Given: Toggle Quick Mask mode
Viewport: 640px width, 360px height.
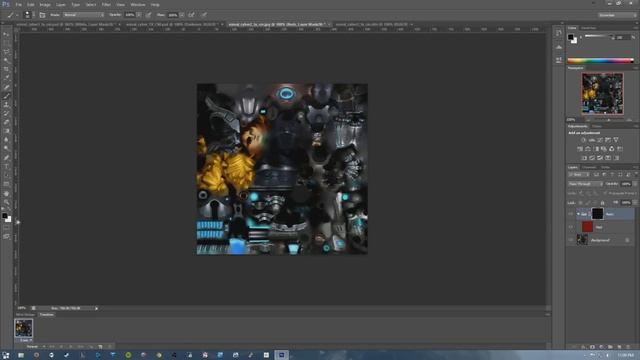Looking at the screenshot, I should 6,228.
